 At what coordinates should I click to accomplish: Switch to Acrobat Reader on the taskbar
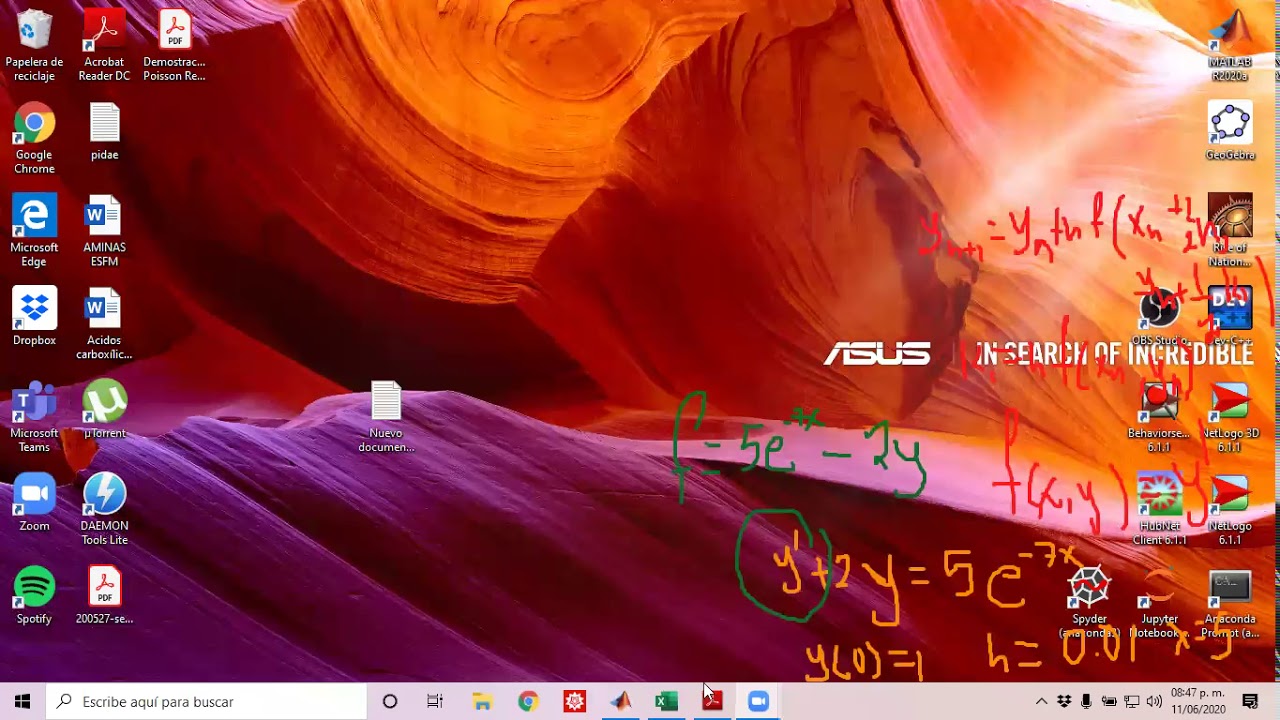click(x=712, y=701)
